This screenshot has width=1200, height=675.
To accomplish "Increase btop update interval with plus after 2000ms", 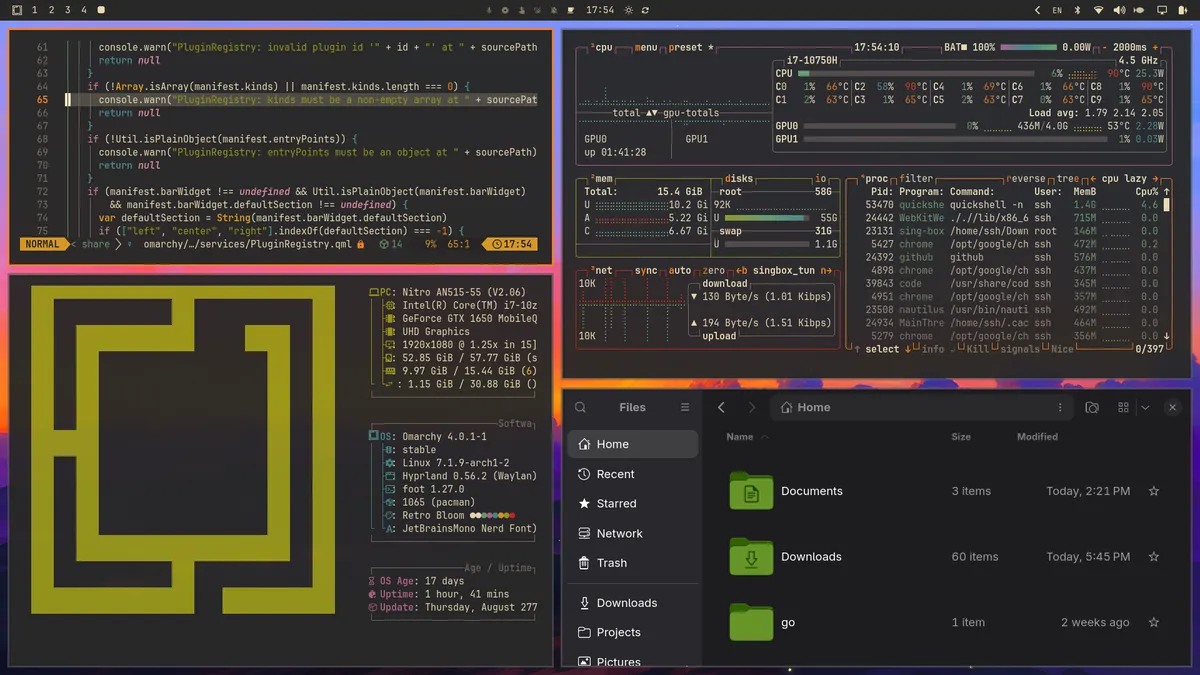I will tap(1156, 47).
